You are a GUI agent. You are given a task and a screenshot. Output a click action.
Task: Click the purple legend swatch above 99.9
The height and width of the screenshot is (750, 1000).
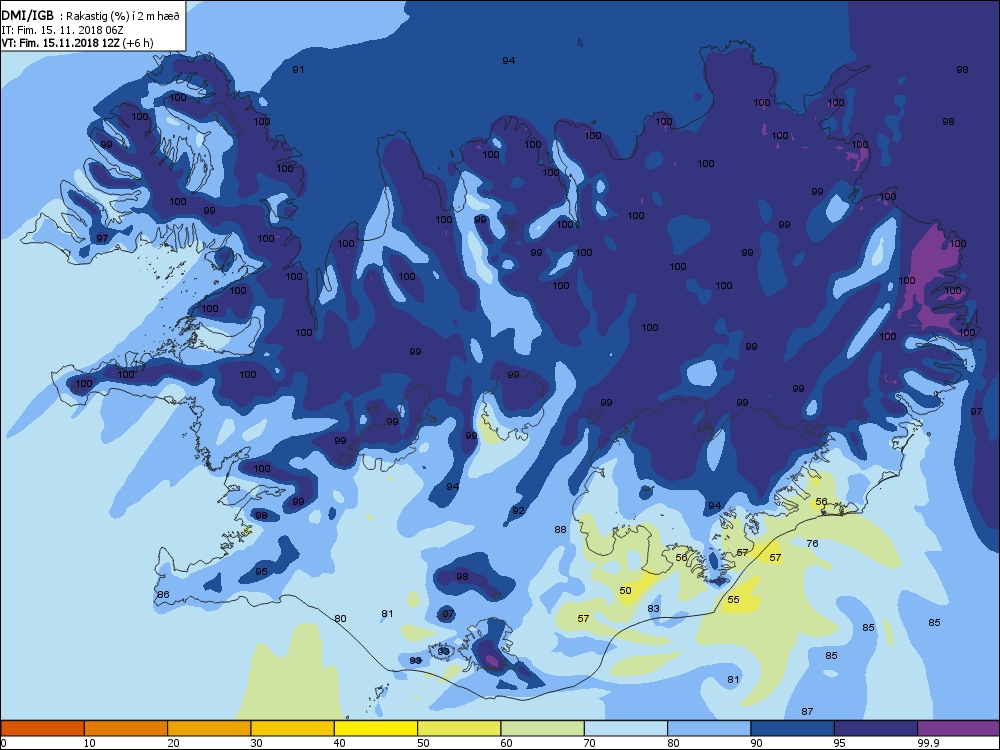coord(959,728)
